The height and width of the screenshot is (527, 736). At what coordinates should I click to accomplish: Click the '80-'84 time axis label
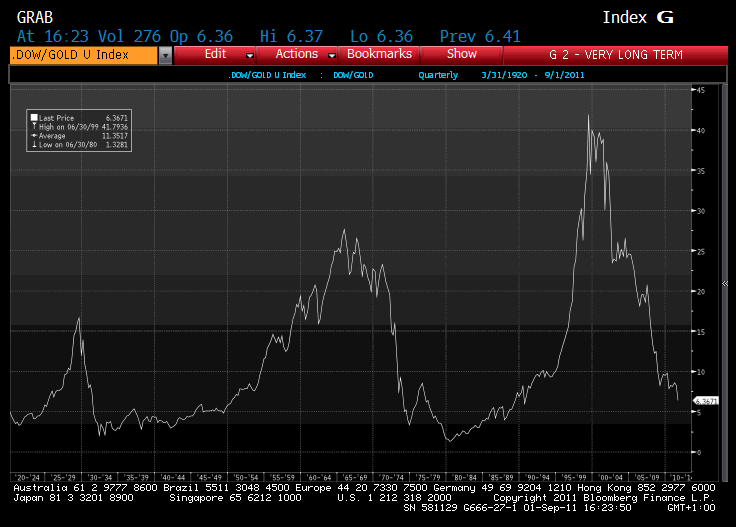pos(464,477)
